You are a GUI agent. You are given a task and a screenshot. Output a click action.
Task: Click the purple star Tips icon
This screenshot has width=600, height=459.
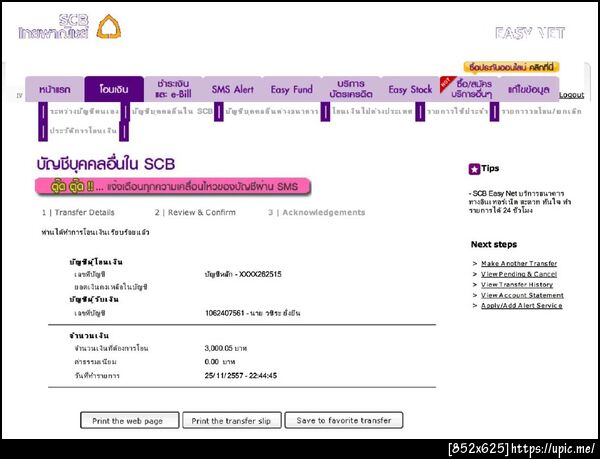[474, 169]
